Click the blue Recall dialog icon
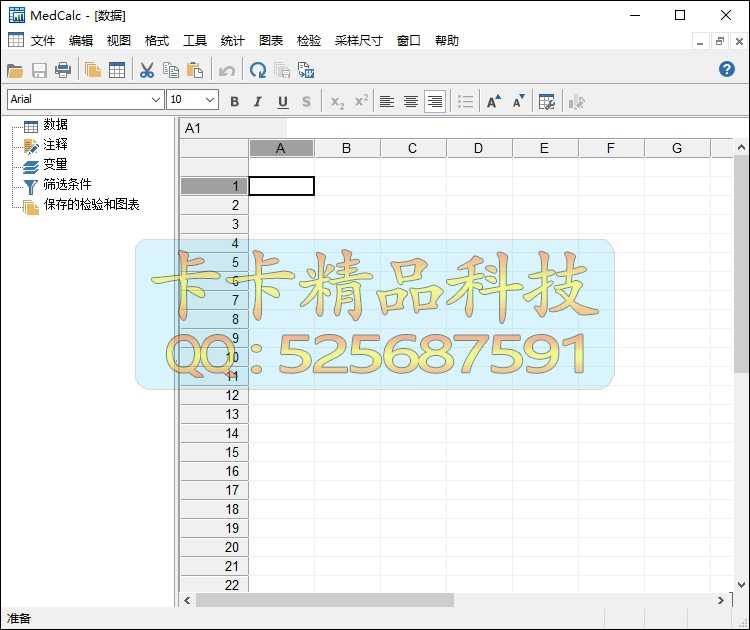 point(258,71)
